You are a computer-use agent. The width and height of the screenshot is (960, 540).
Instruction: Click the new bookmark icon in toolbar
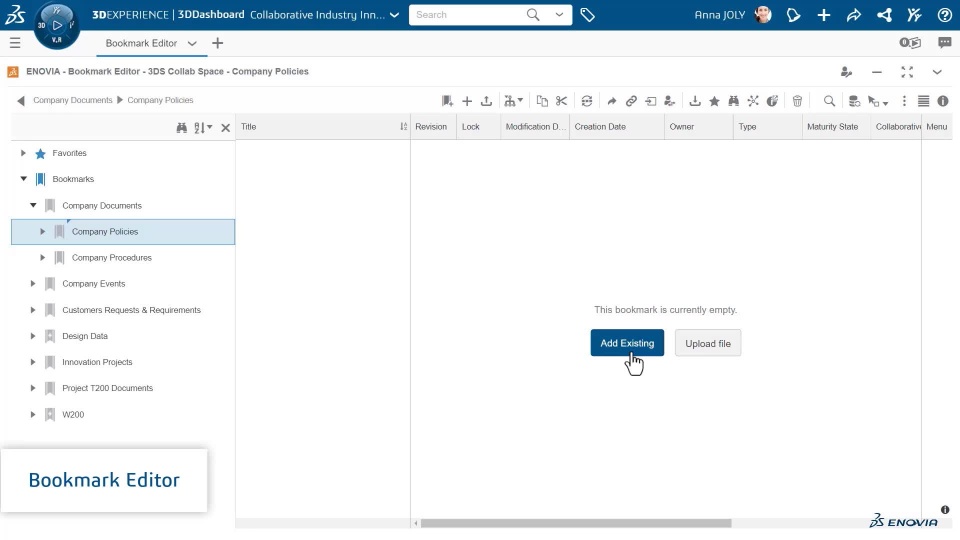tap(447, 101)
